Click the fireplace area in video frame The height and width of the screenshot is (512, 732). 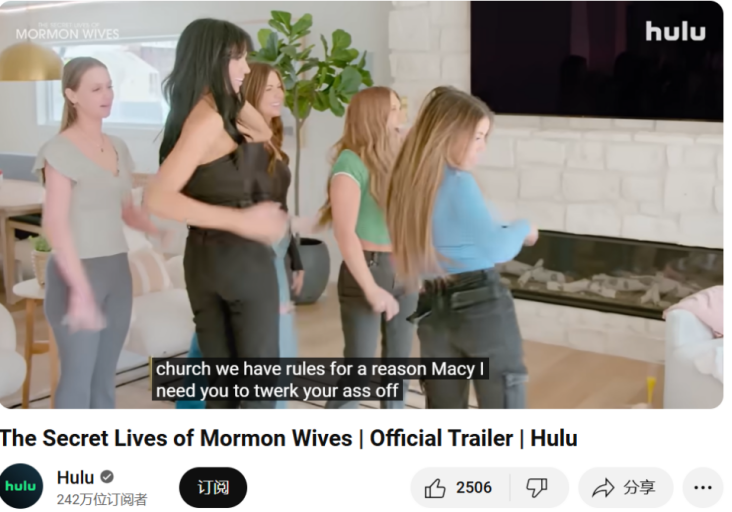click(616, 275)
